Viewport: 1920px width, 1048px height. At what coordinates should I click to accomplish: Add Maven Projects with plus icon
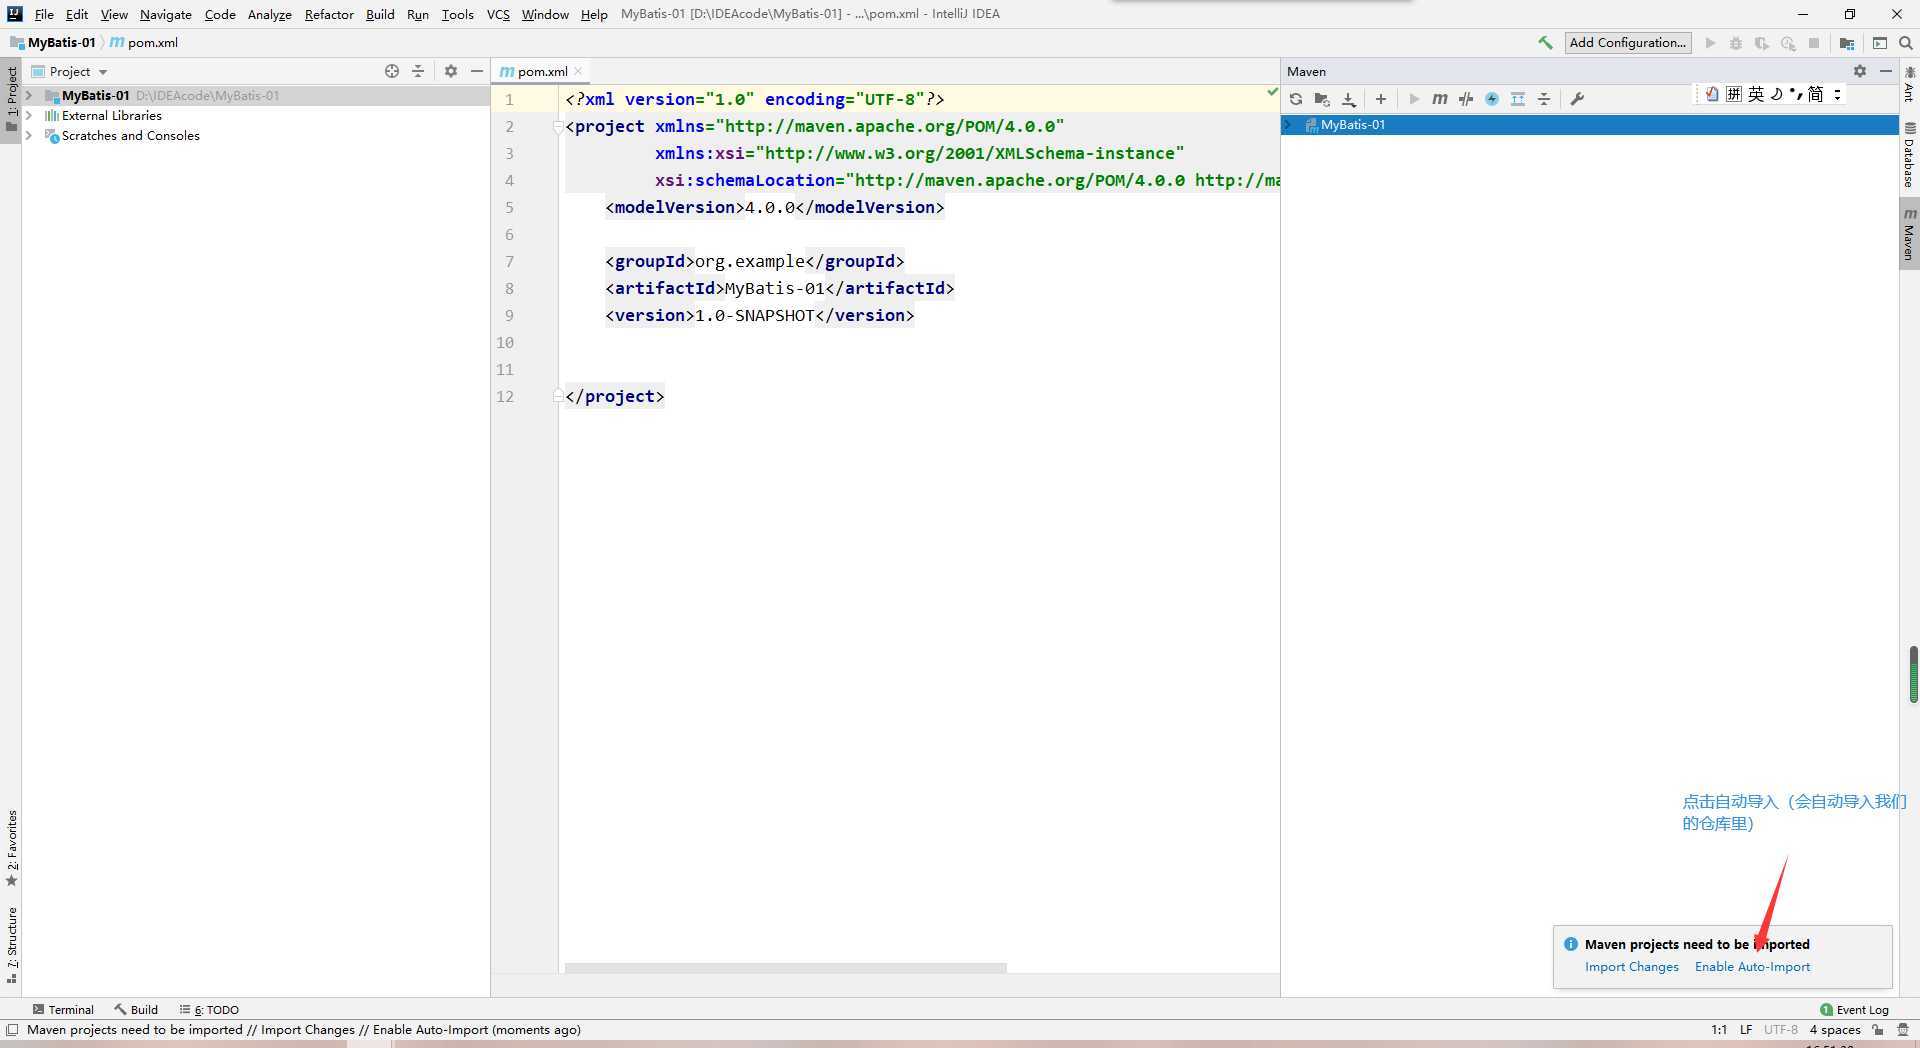(1381, 99)
